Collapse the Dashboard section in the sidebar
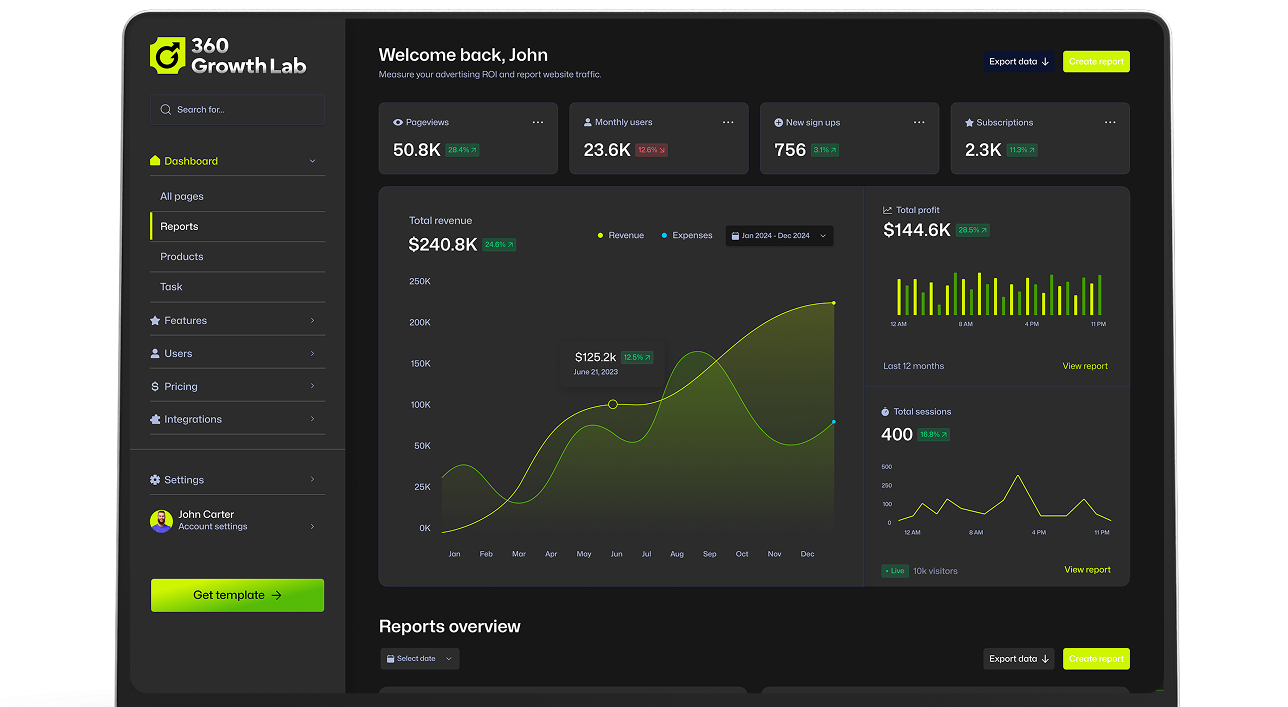The height and width of the screenshot is (707, 1288). [x=314, y=160]
